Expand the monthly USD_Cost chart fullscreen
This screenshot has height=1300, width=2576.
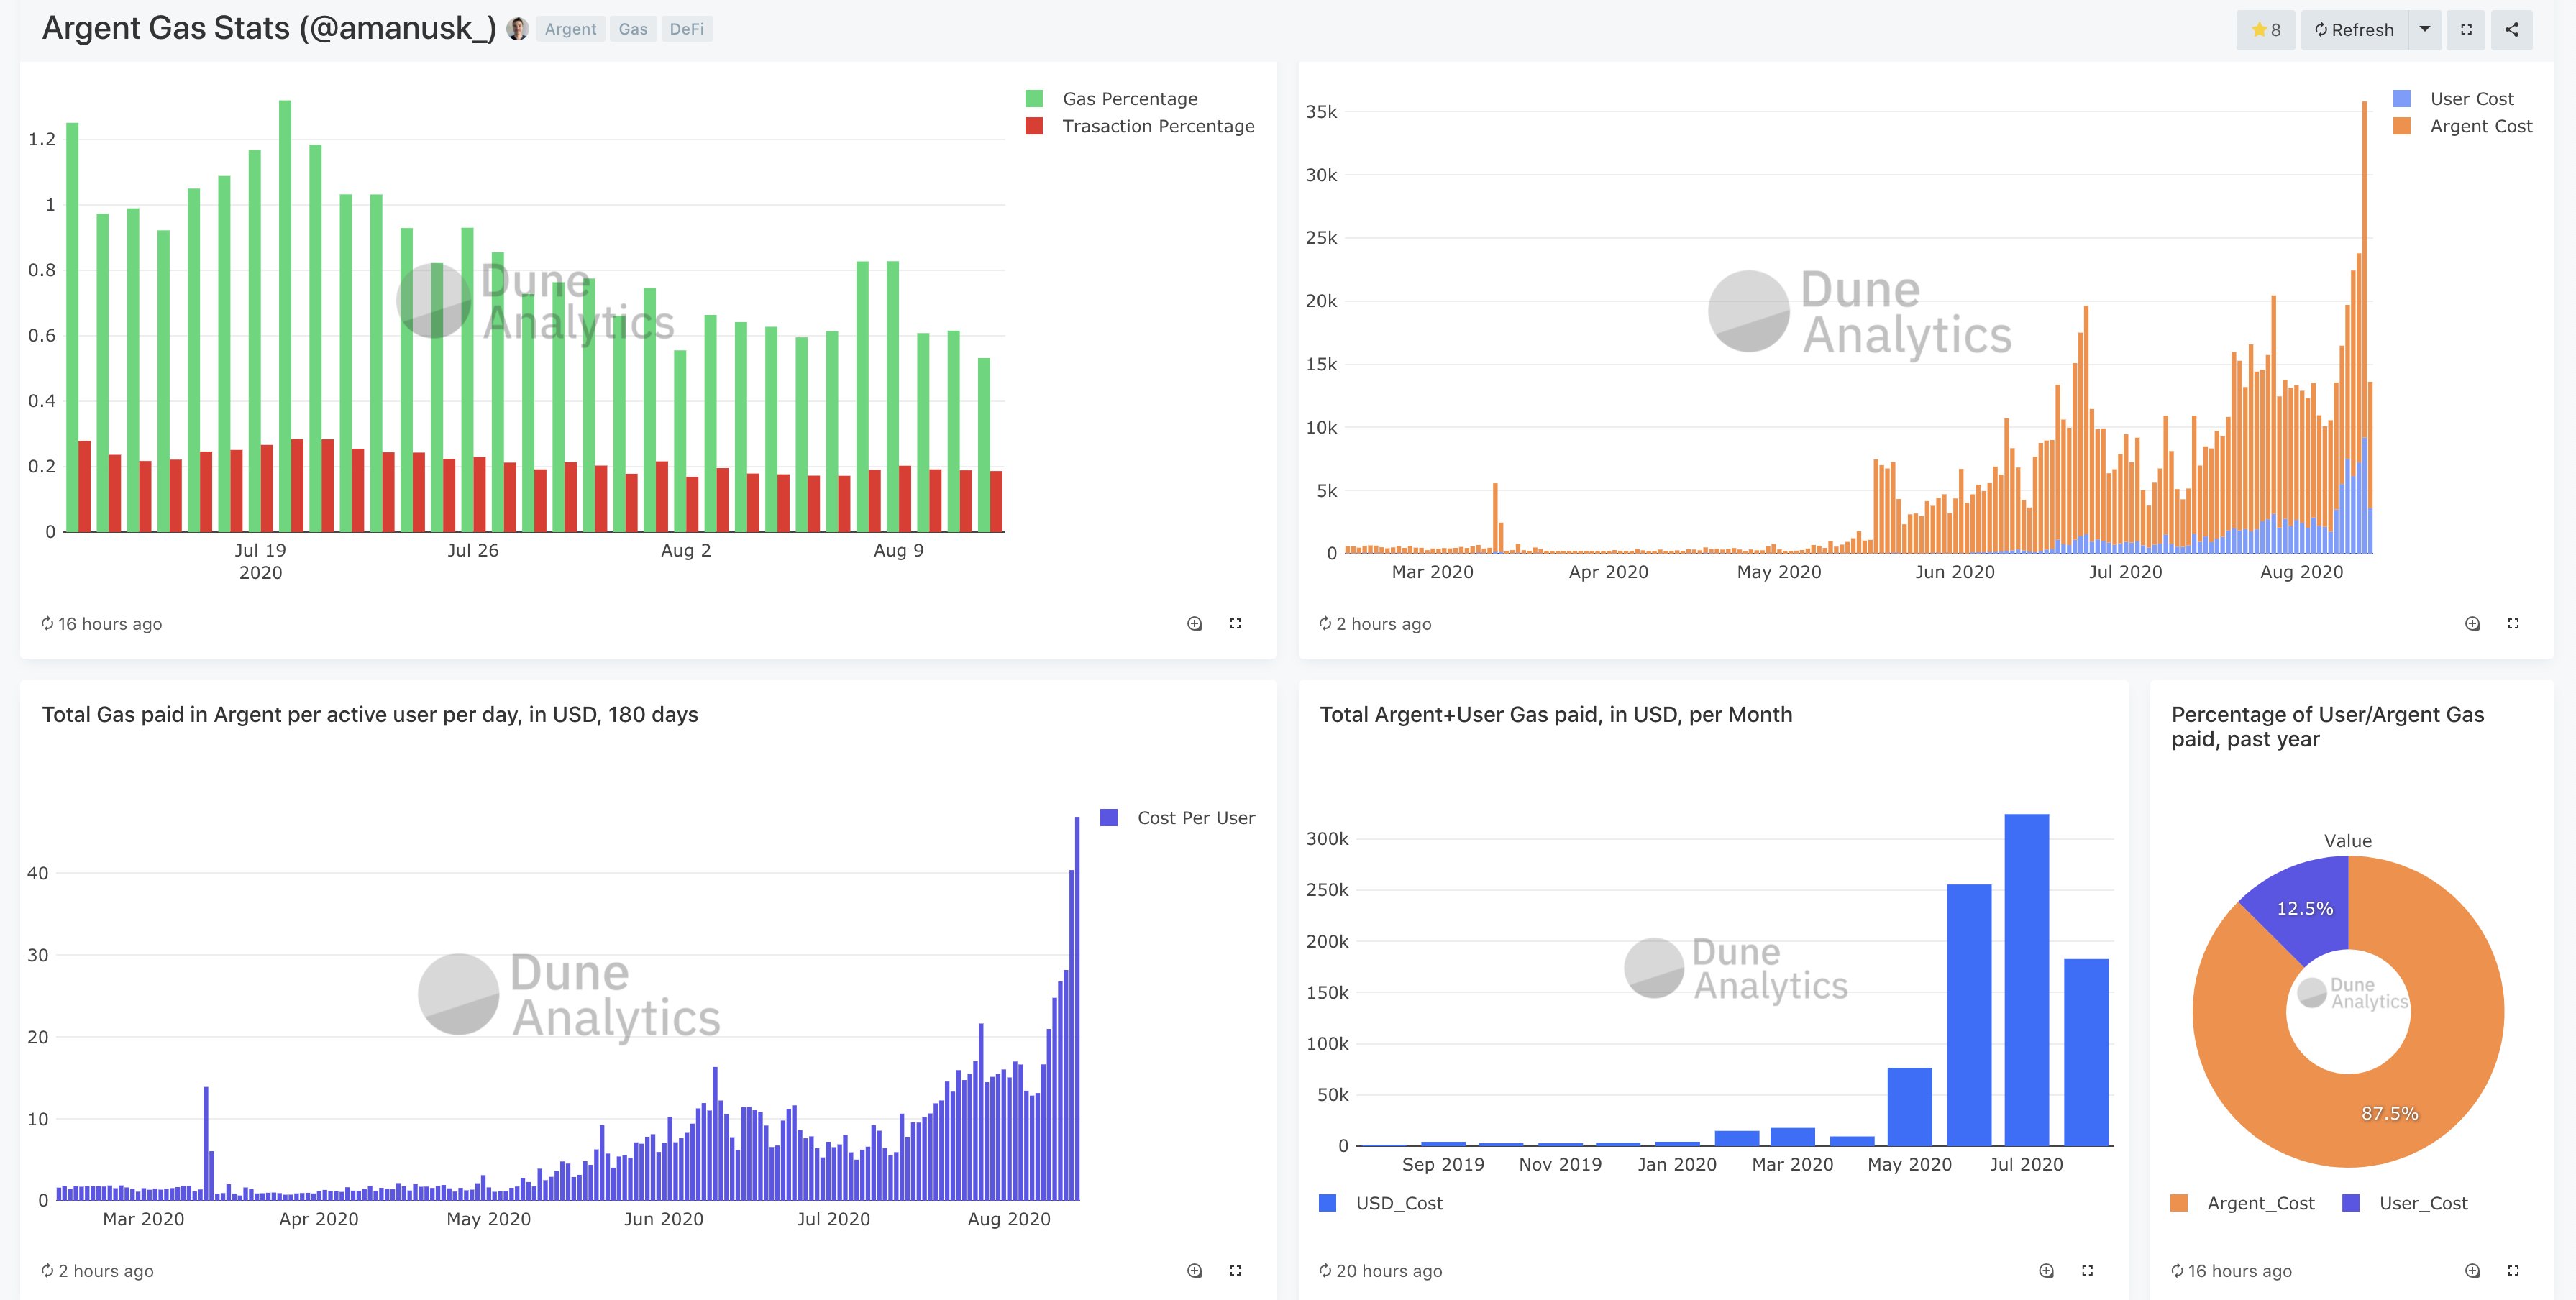coord(2087,1271)
